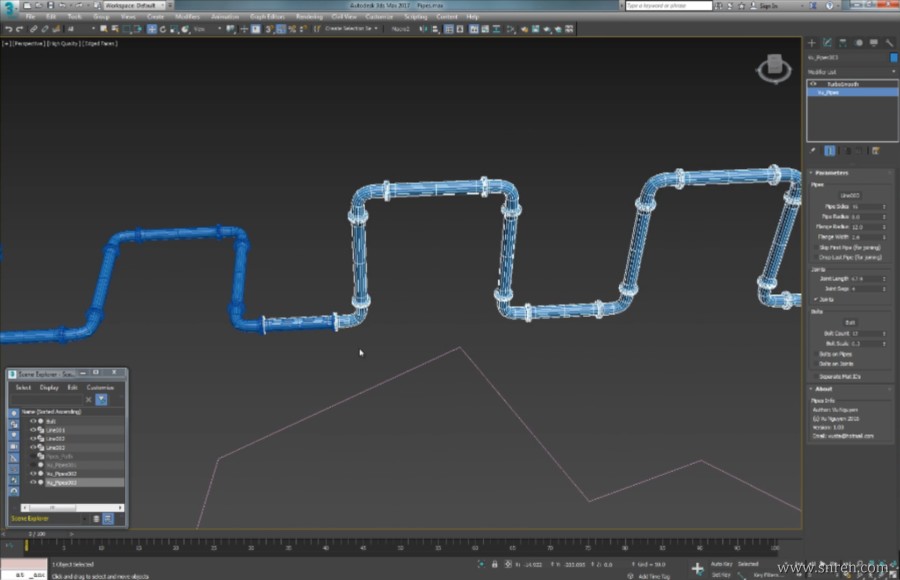Screen dimensions: 900x580
Task: Open the Modifiers menu
Action: click(187, 17)
